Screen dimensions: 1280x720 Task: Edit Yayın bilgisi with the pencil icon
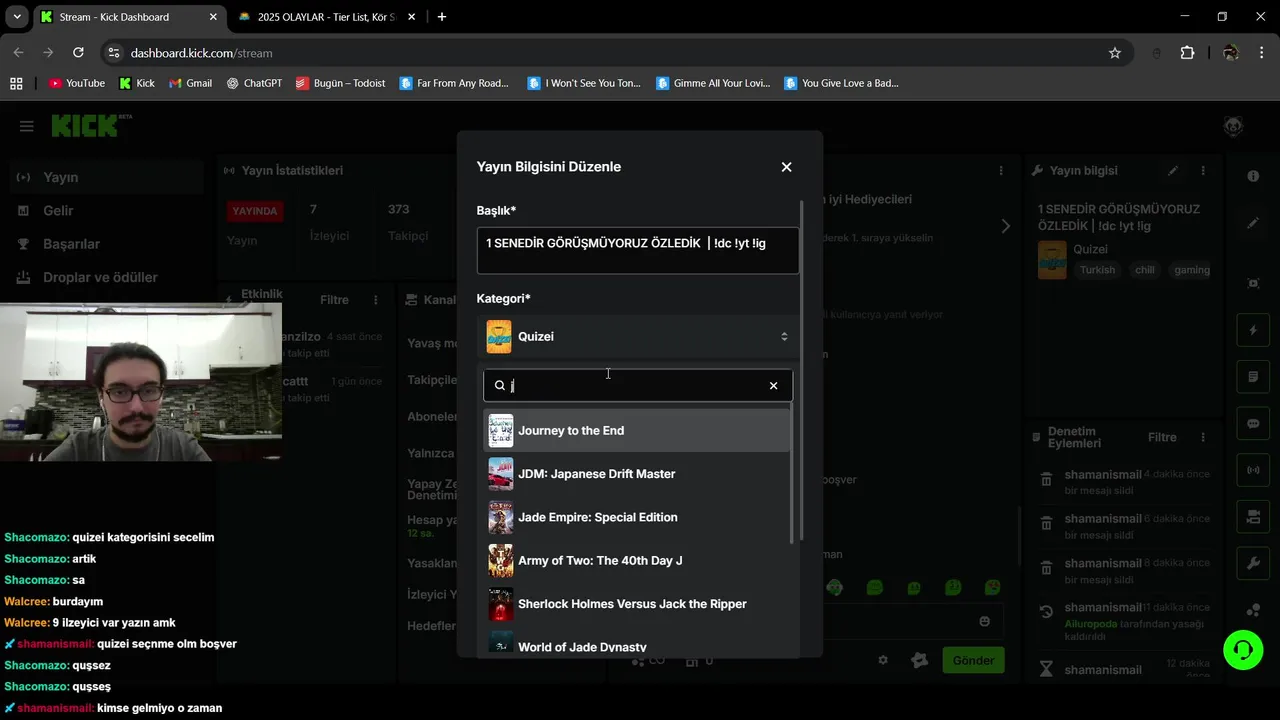click(x=1173, y=171)
